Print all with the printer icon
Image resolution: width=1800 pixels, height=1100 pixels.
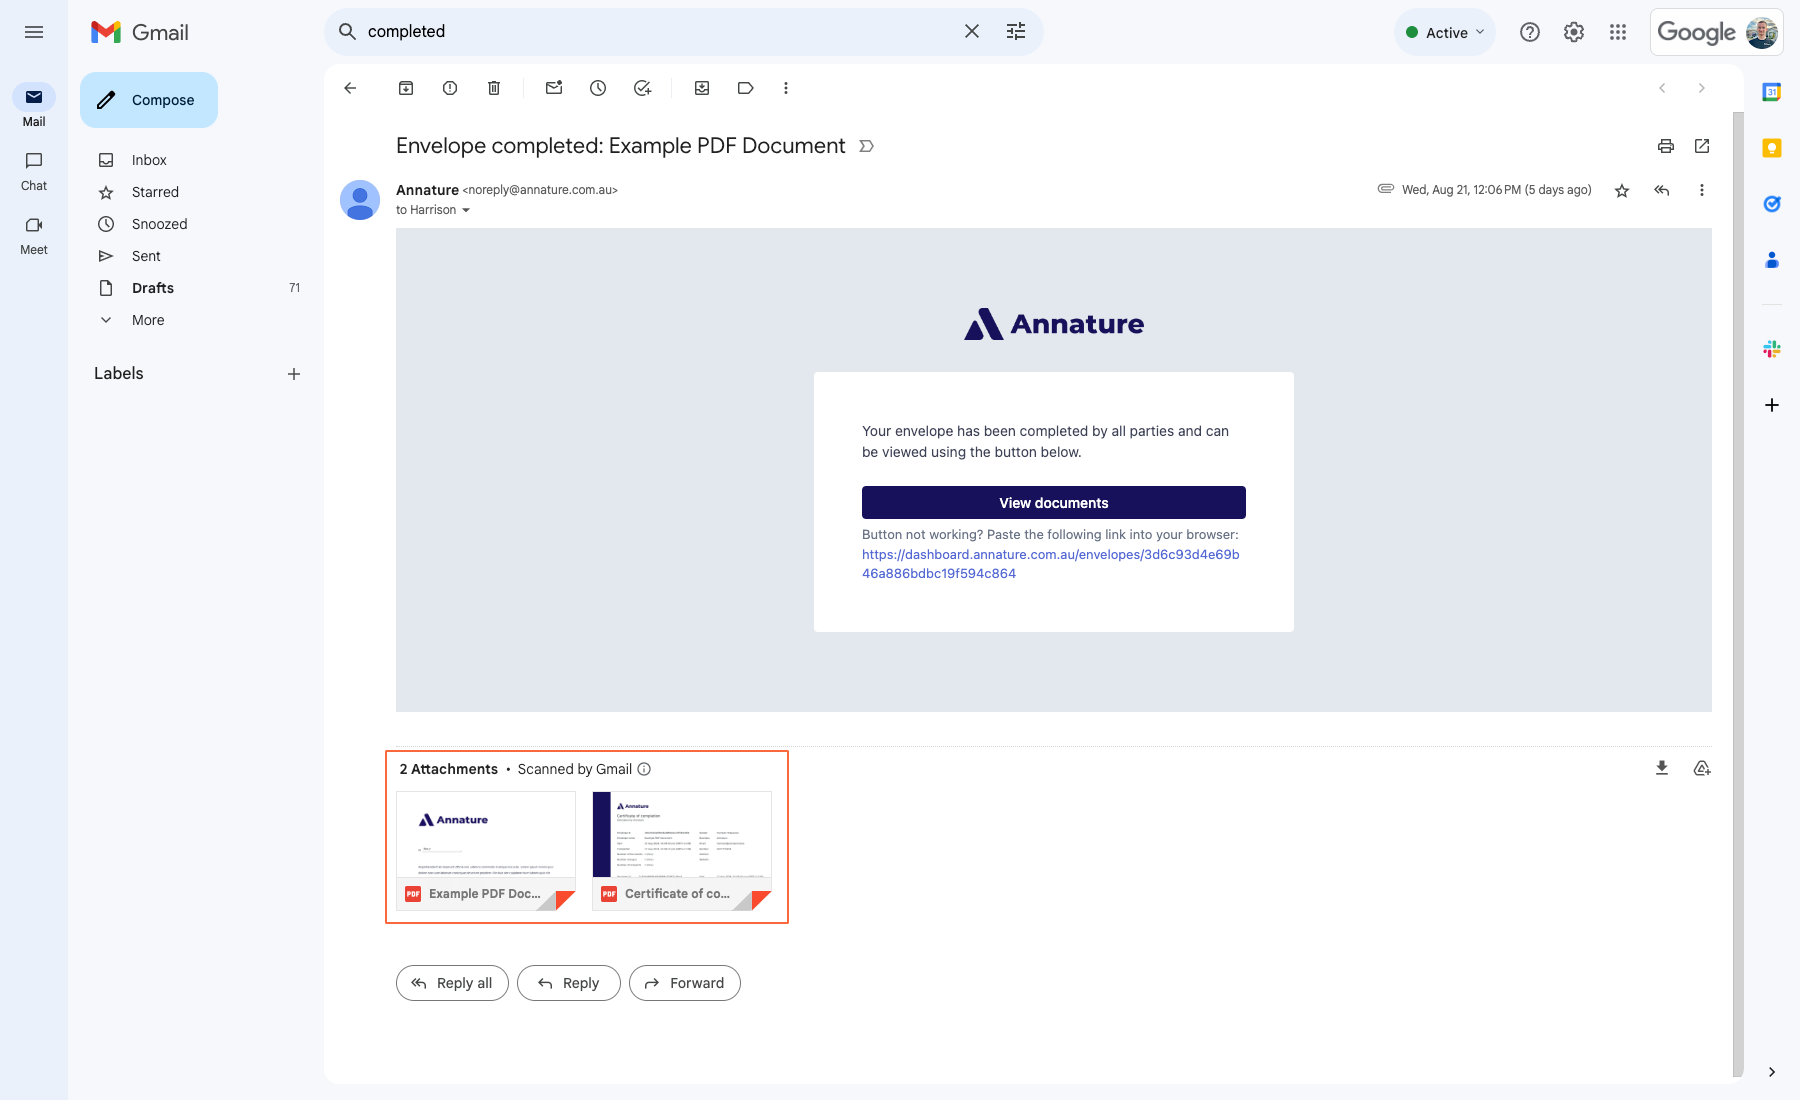[x=1666, y=146]
